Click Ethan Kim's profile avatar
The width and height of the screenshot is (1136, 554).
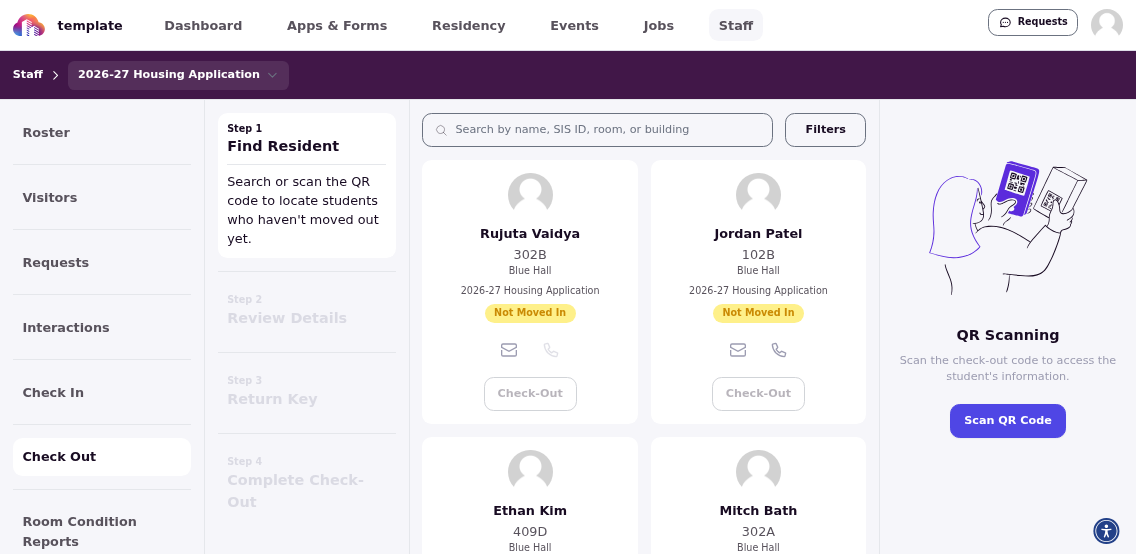[x=530, y=473]
